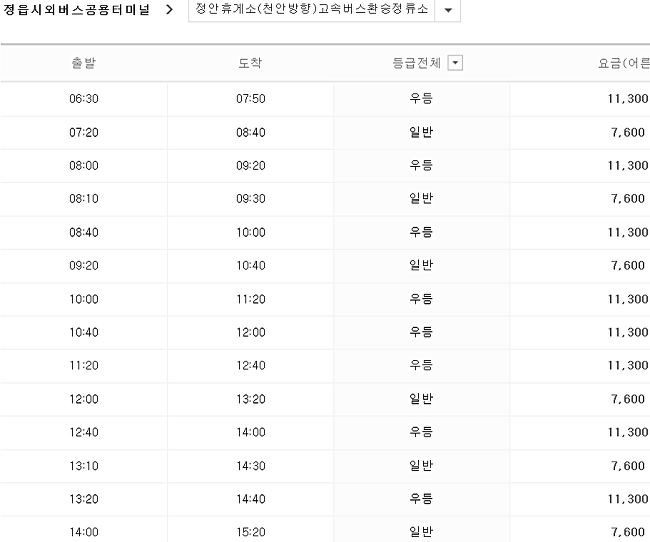Select the 13:20 departure time in the 출발 column
Image resolution: width=650 pixels, height=542 pixels.
point(84,499)
